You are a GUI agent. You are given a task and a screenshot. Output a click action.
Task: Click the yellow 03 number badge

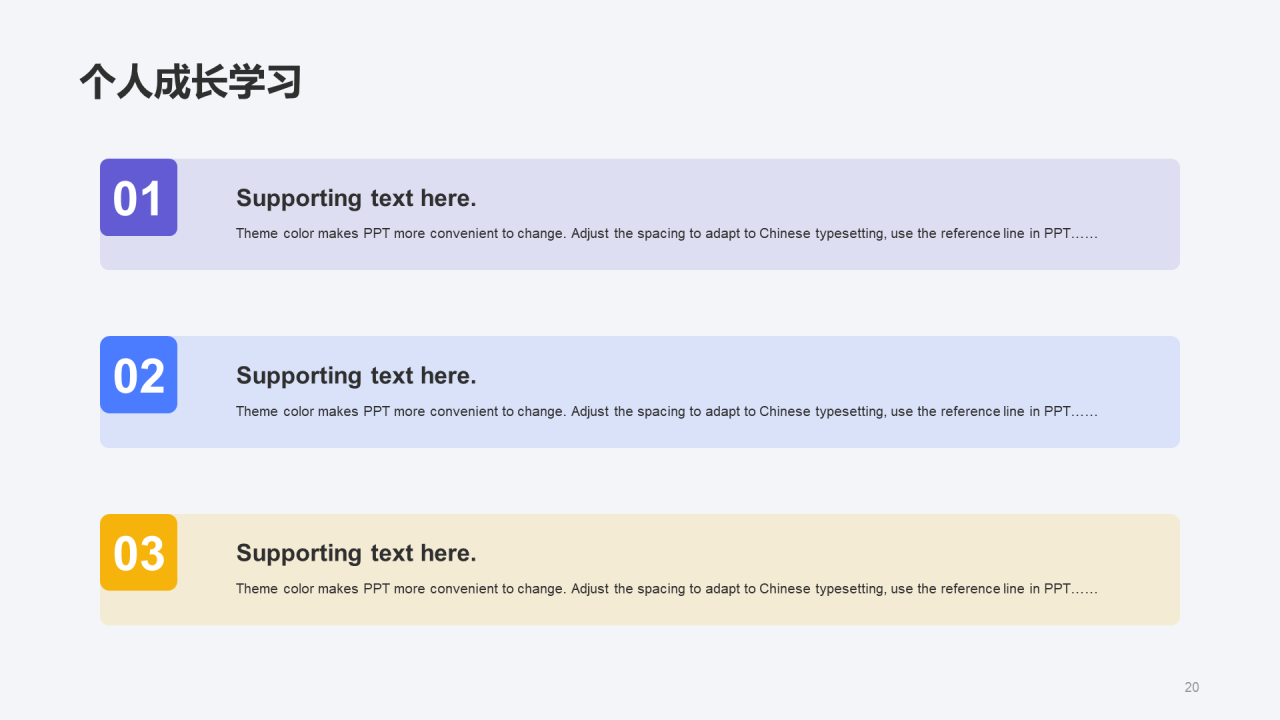tap(139, 552)
